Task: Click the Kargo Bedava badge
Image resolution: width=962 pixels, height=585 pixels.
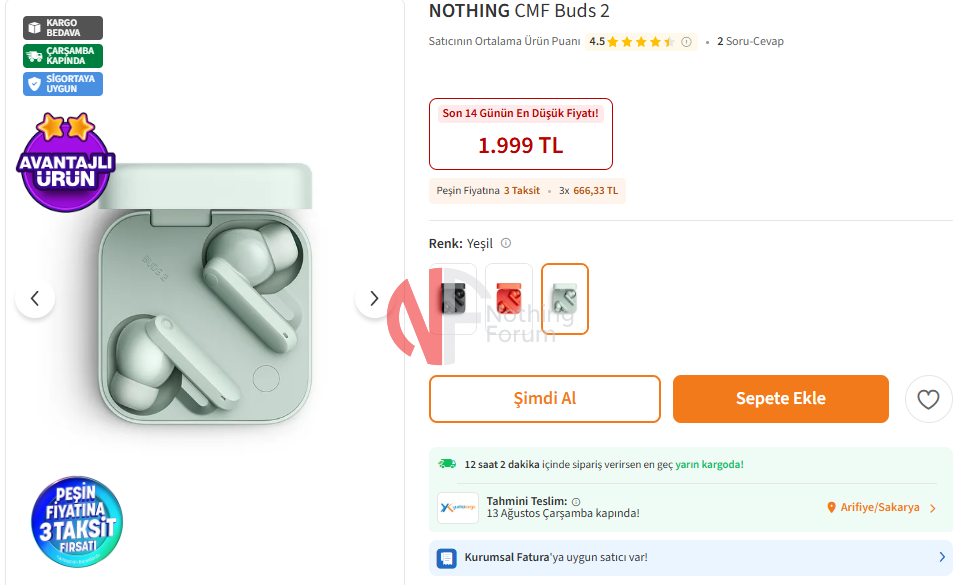Action: [62, 28]
